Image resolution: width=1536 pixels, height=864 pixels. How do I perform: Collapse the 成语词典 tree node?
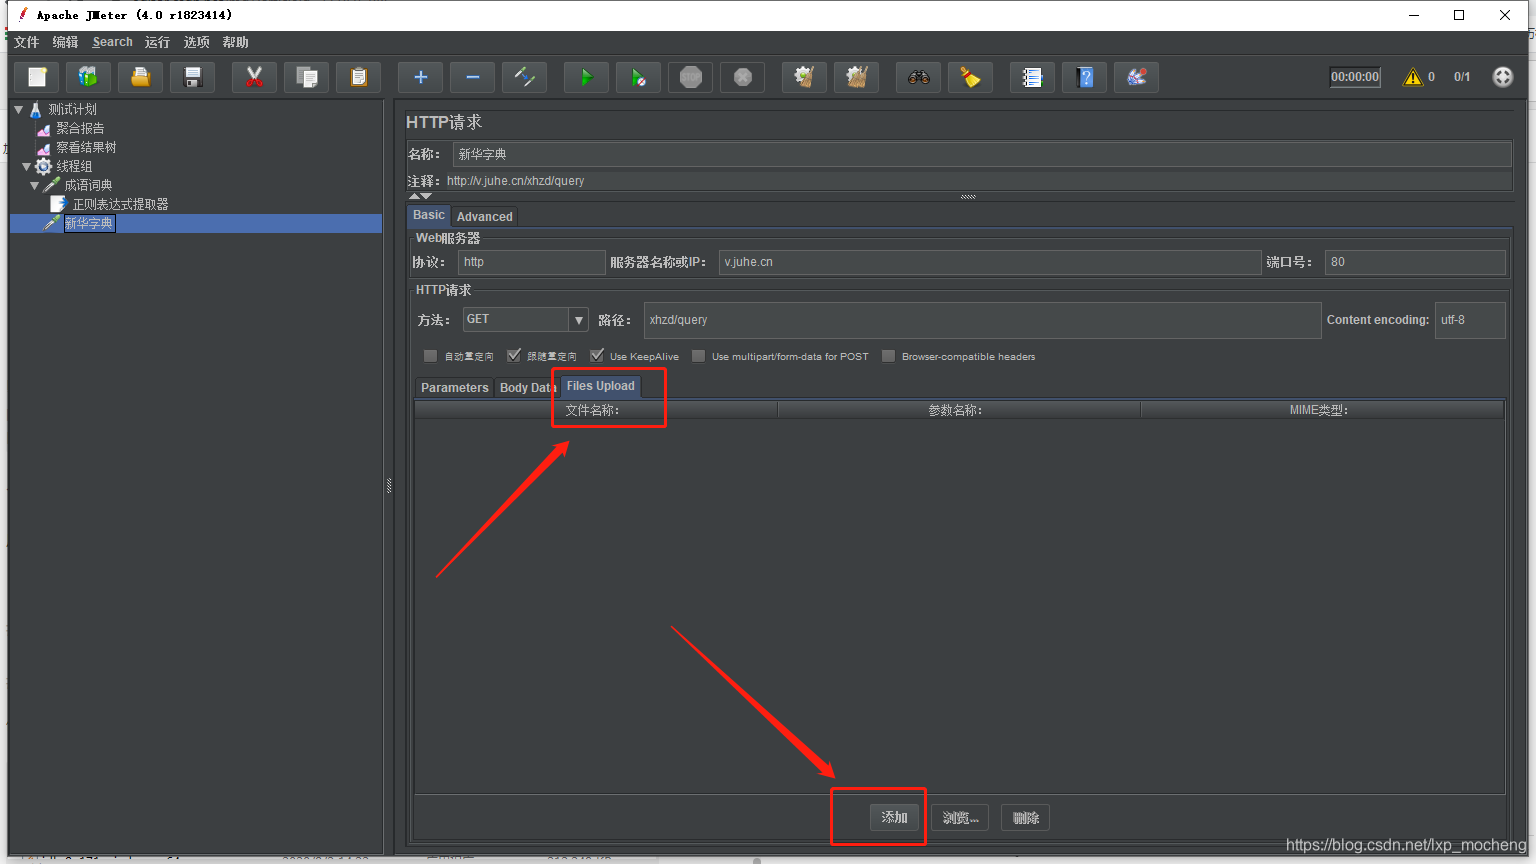[x=35, y=185]
